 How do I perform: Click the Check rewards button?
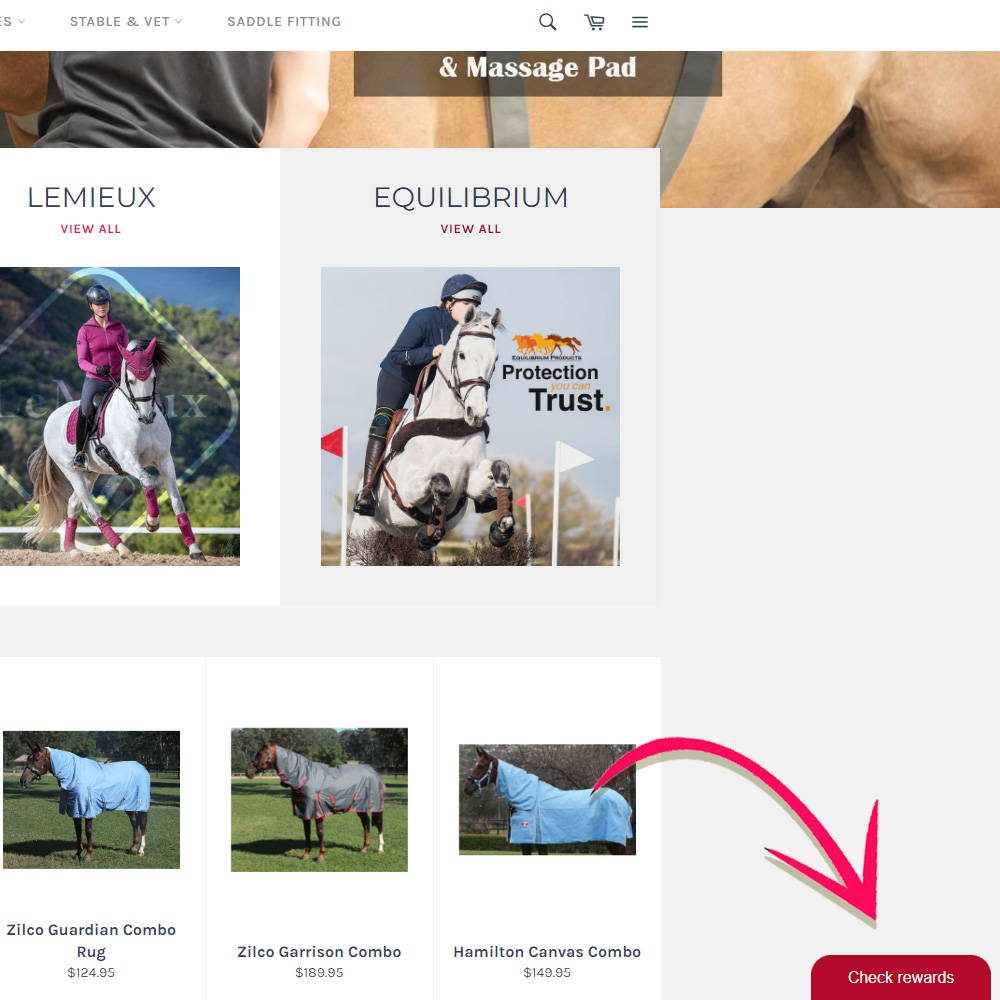point(901,977)
